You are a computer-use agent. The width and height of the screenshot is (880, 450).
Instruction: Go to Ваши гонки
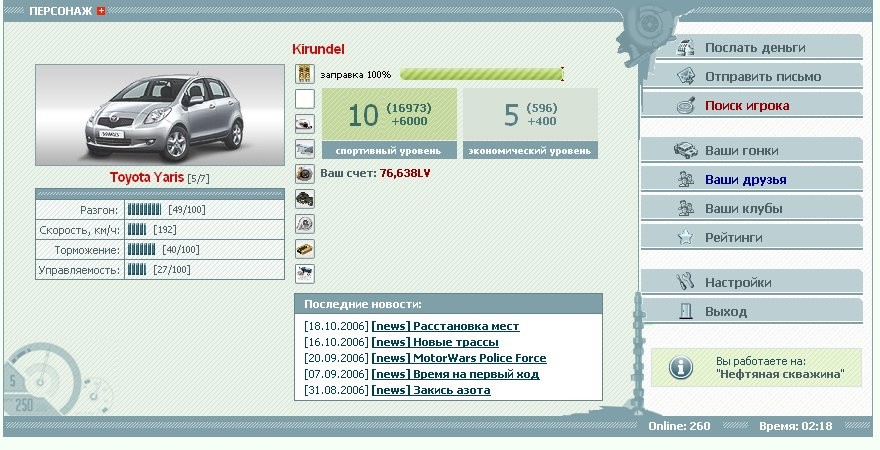(751, 150)
